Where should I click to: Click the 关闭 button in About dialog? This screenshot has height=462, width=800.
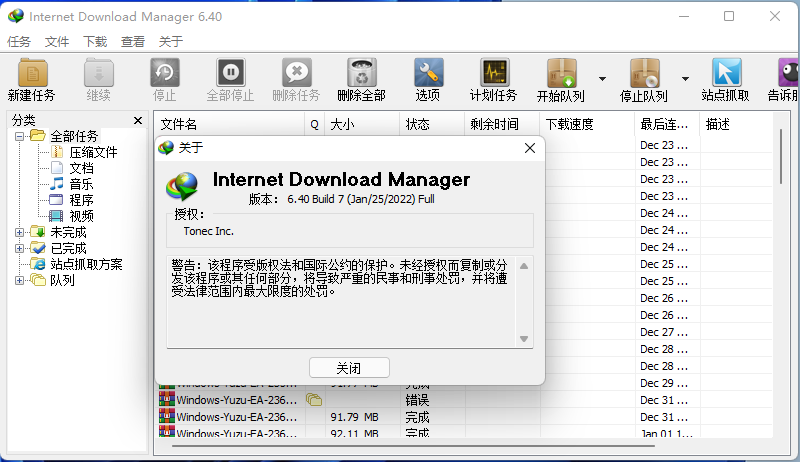[349, 368]
